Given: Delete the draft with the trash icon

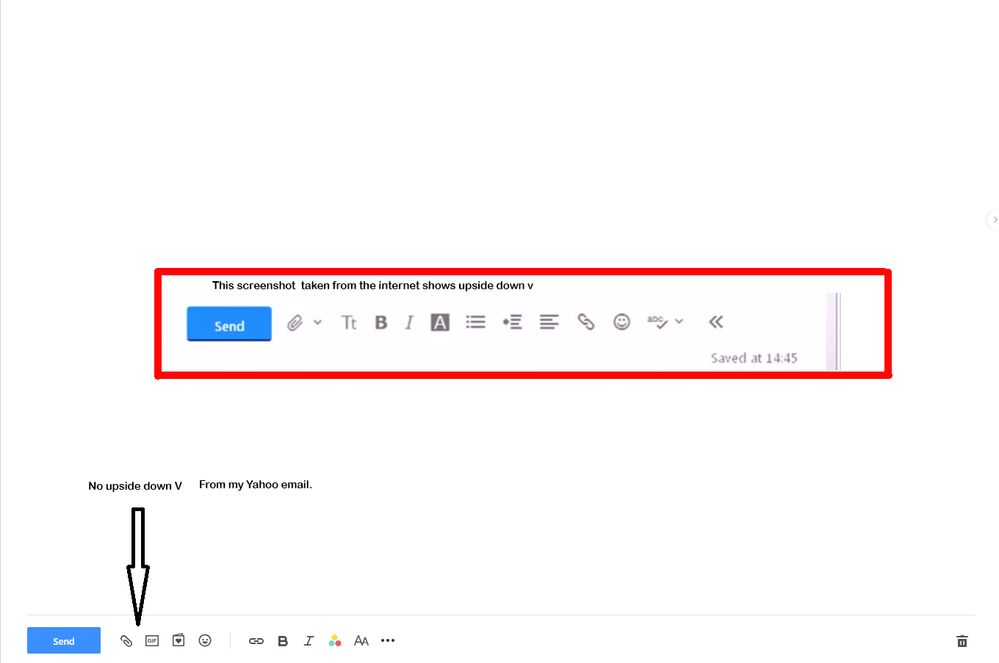Looking at the screenshot, I should 962,641.
